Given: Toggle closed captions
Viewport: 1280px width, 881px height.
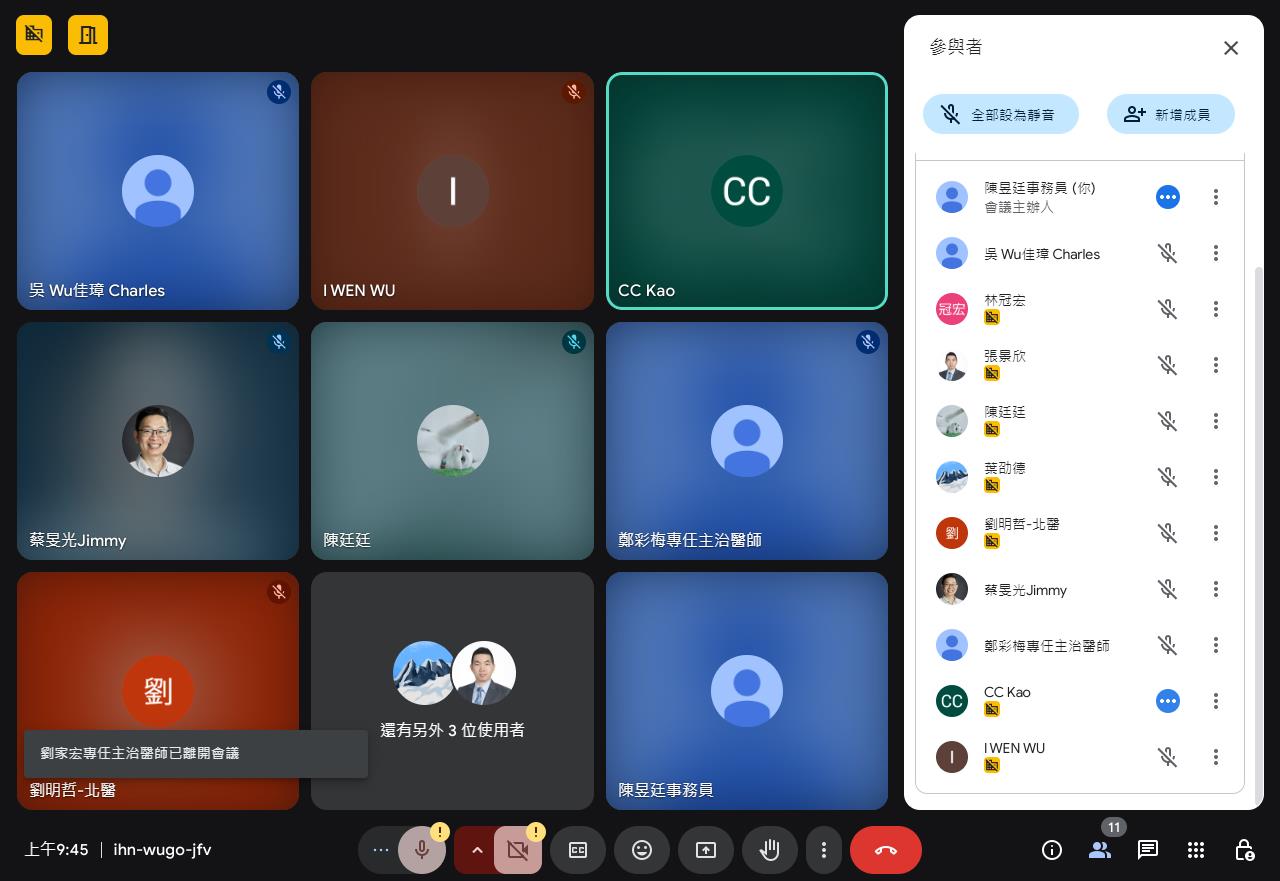Looking at the screenshot, I should (x=578, y=850).
